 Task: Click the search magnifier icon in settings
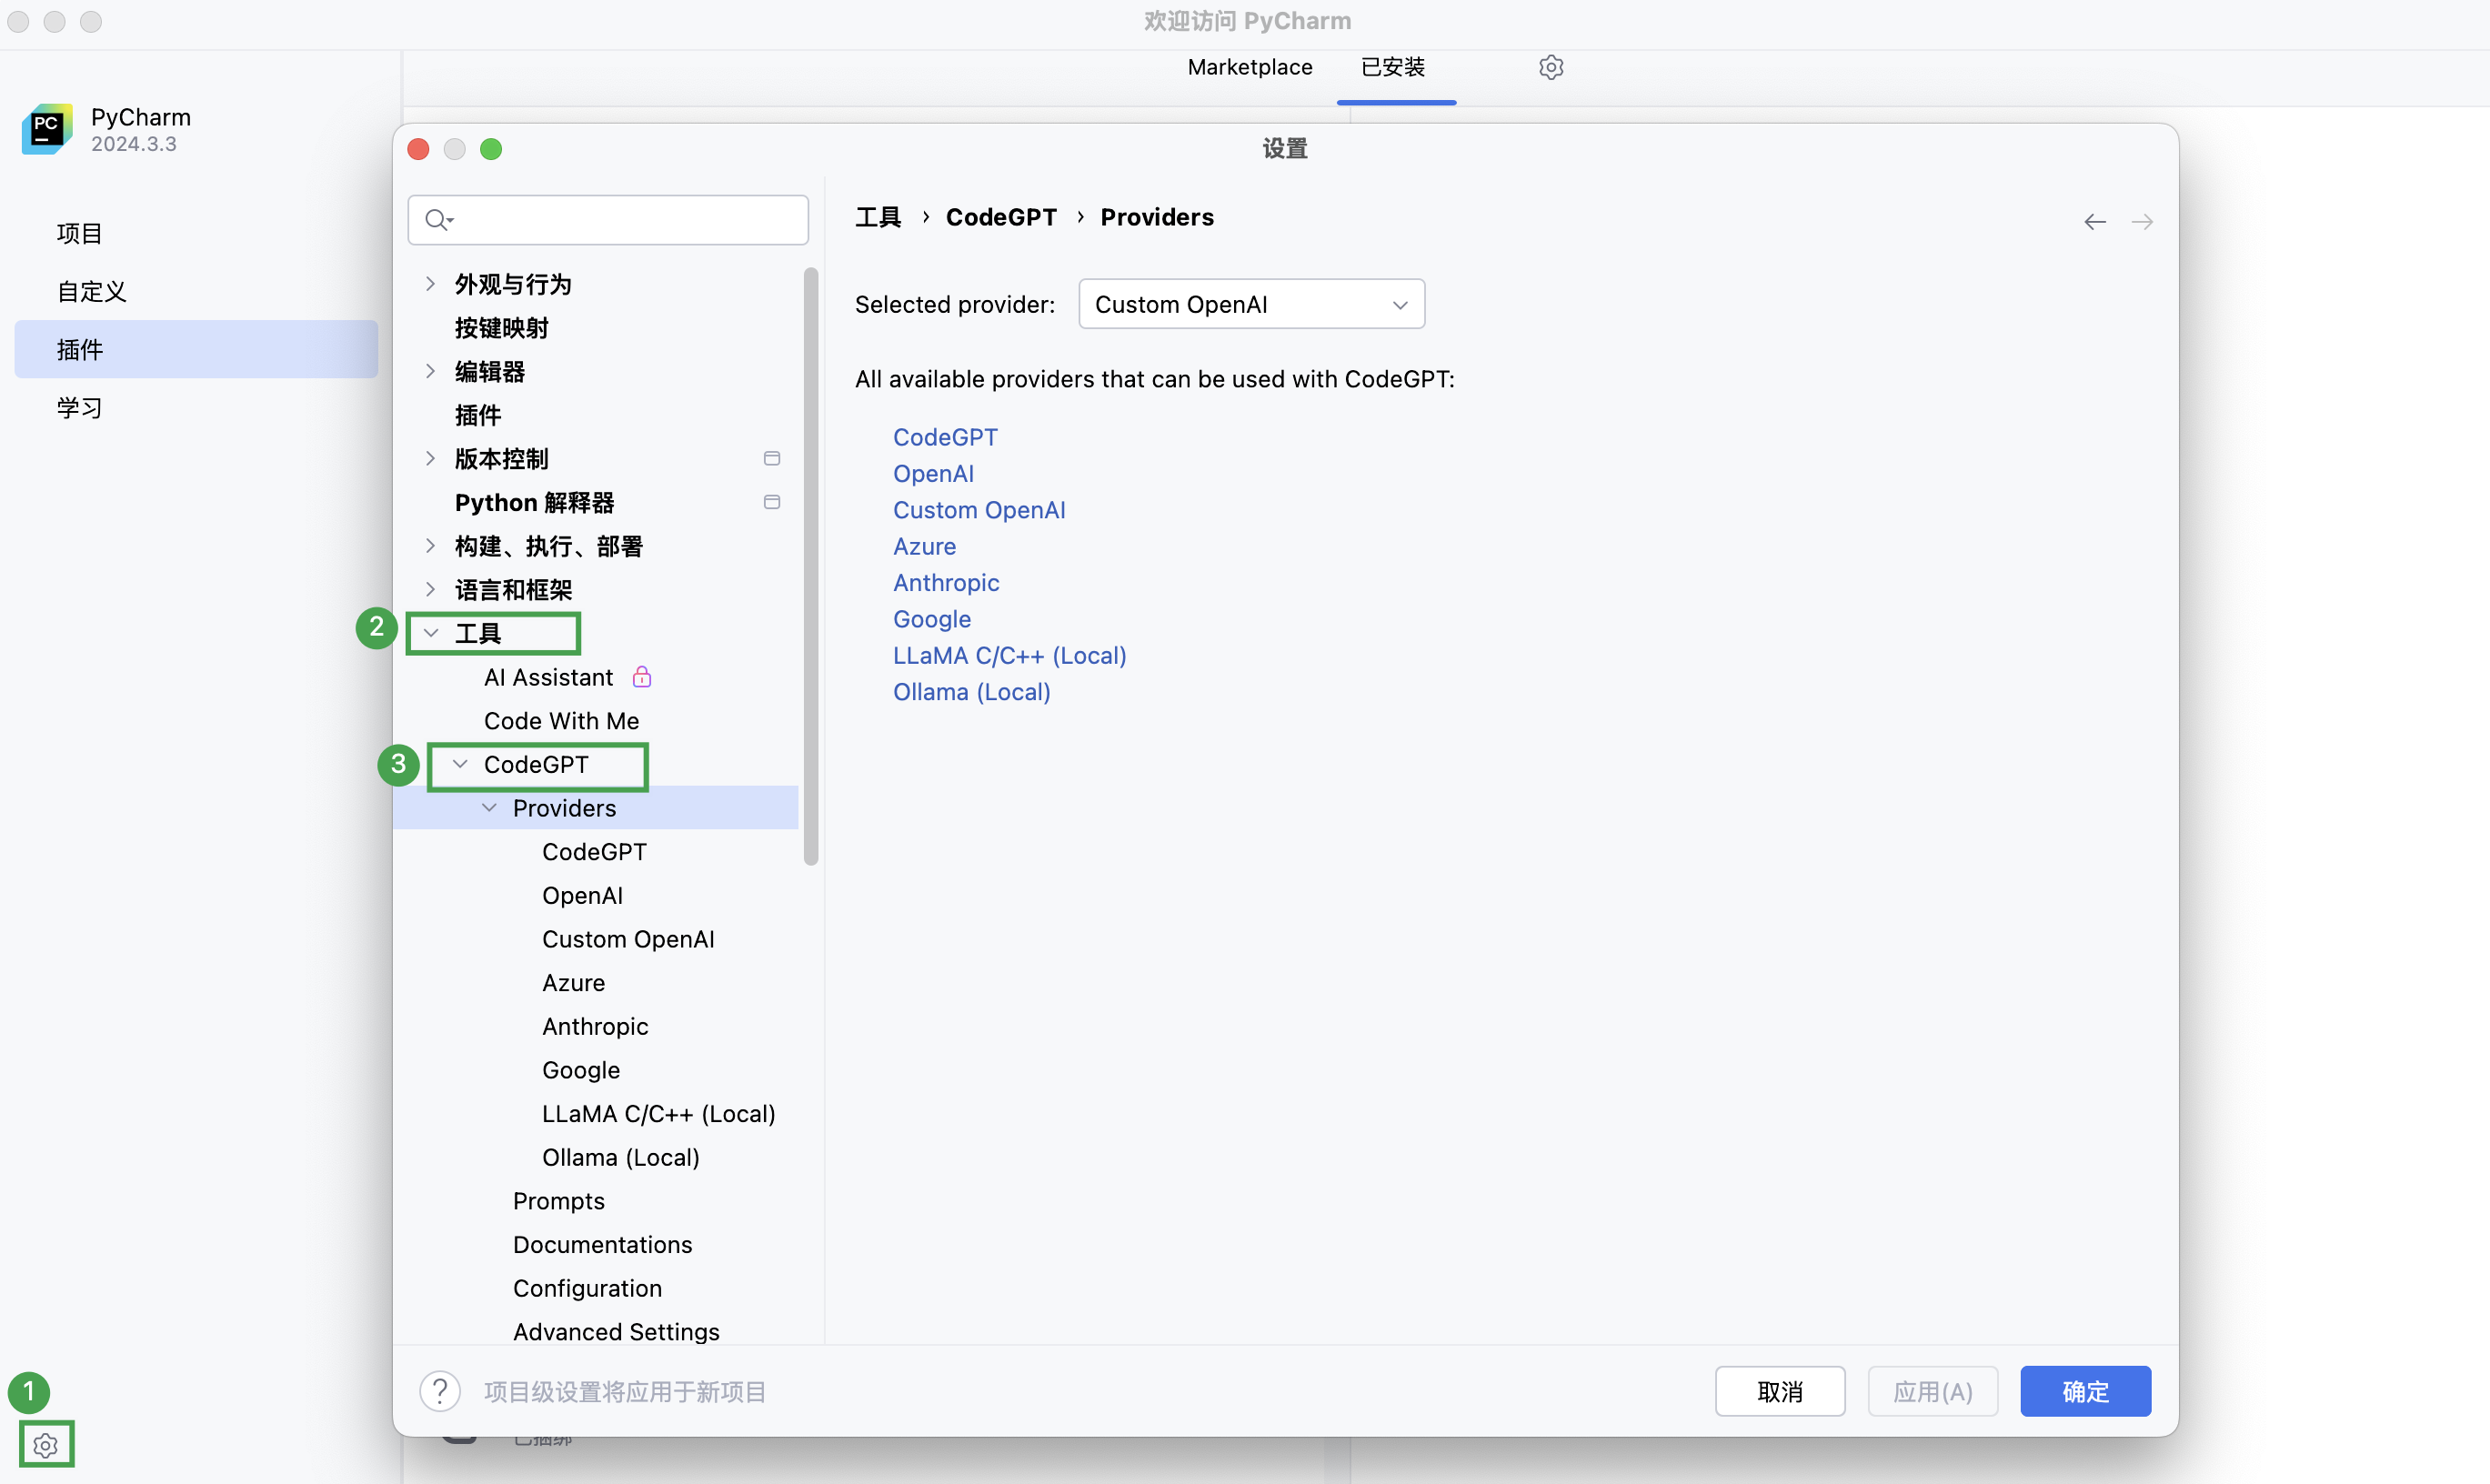point(438,219)
